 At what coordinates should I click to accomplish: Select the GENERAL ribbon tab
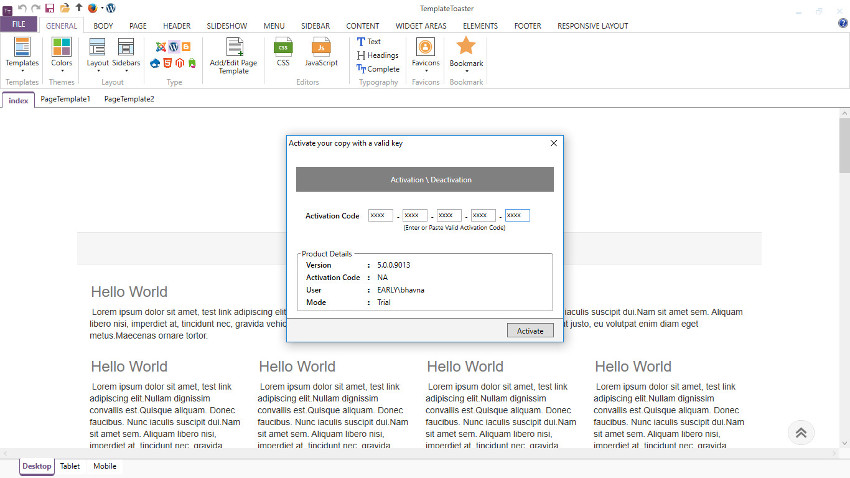61,25
